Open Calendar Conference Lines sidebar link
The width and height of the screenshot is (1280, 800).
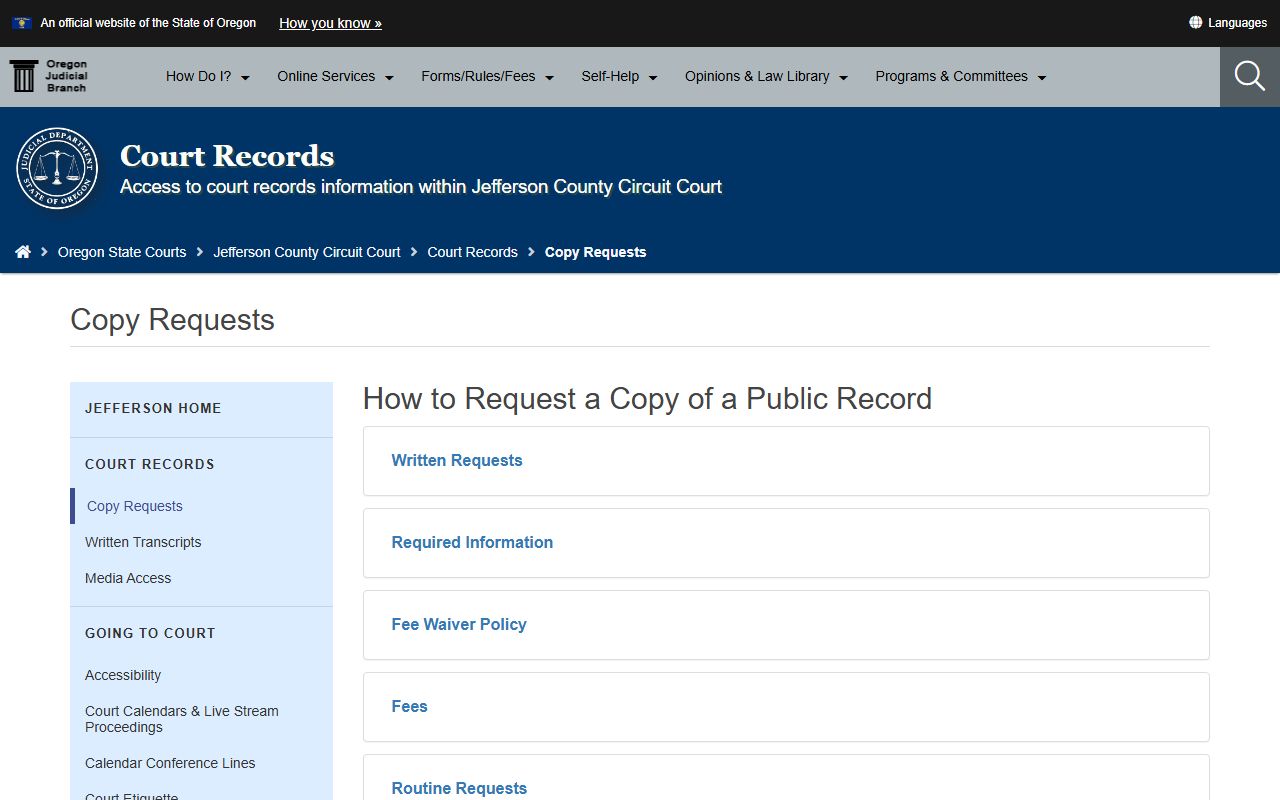point(170,763)
